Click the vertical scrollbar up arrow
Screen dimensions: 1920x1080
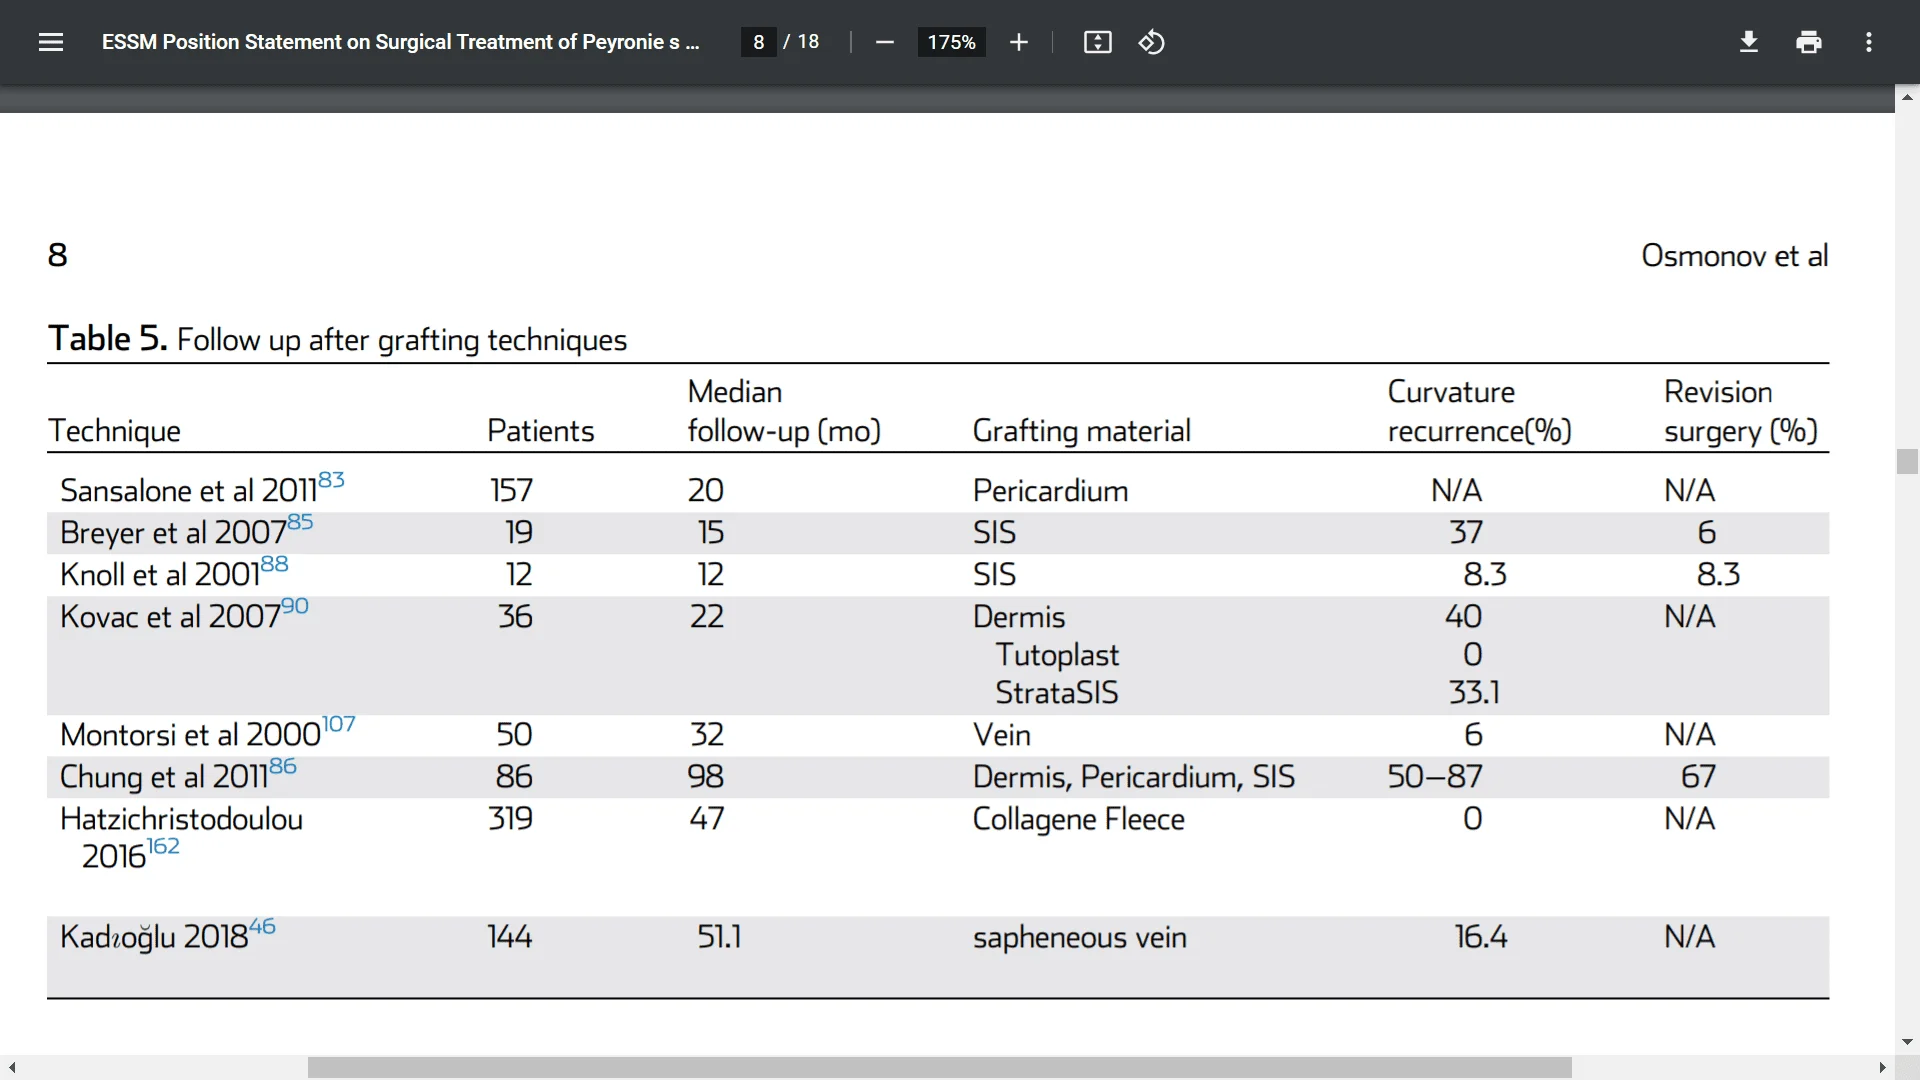coord(1907,97)
